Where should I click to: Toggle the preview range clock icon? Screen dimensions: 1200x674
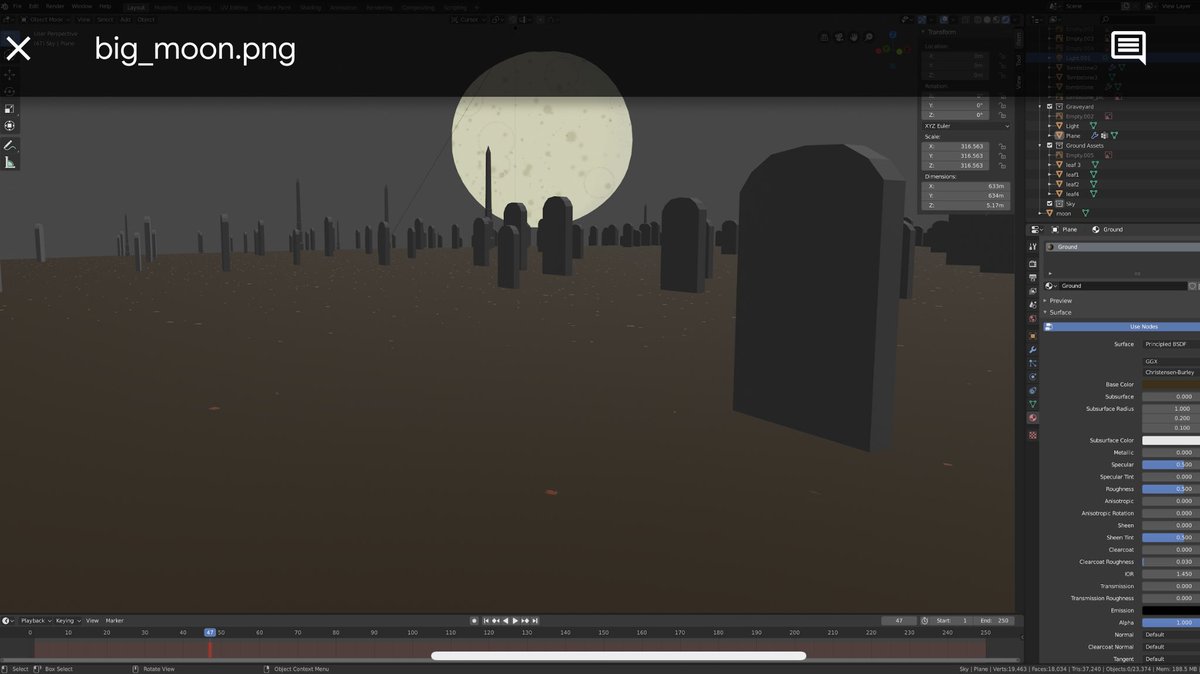[x=925, y=621]
